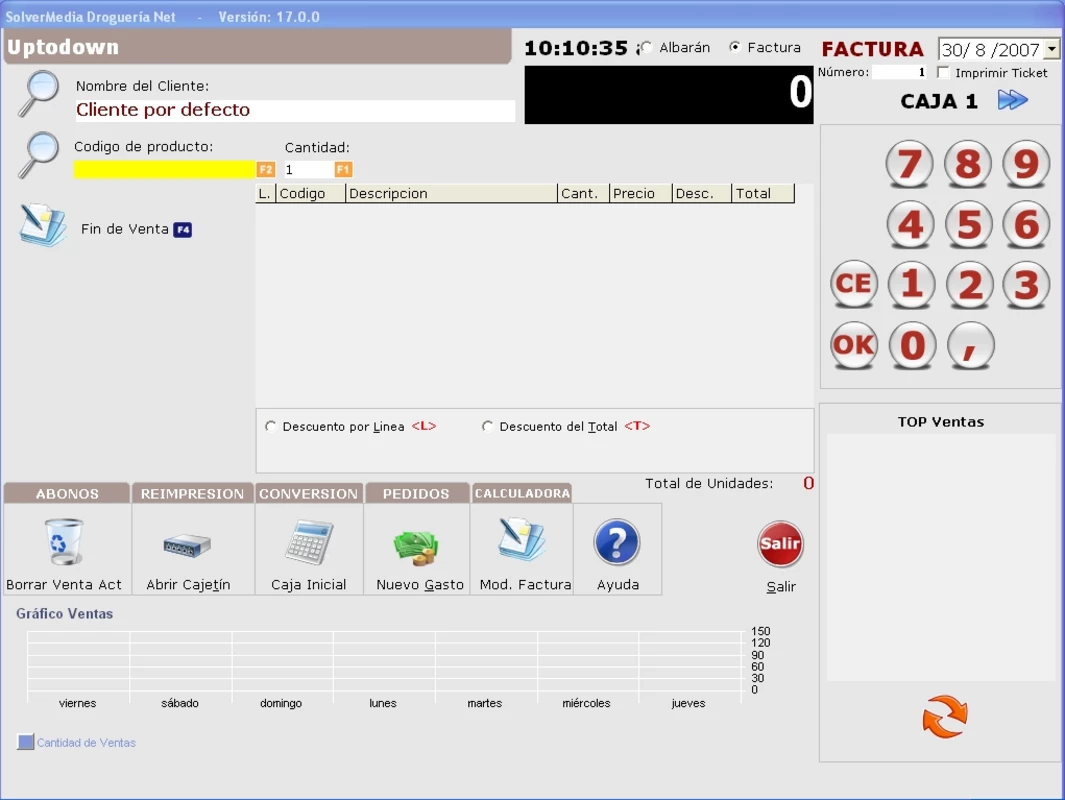Screen dimensions: 1065x800
Task: Click the Salir text label
Action: pyautogui.click(x=780, y=587)
